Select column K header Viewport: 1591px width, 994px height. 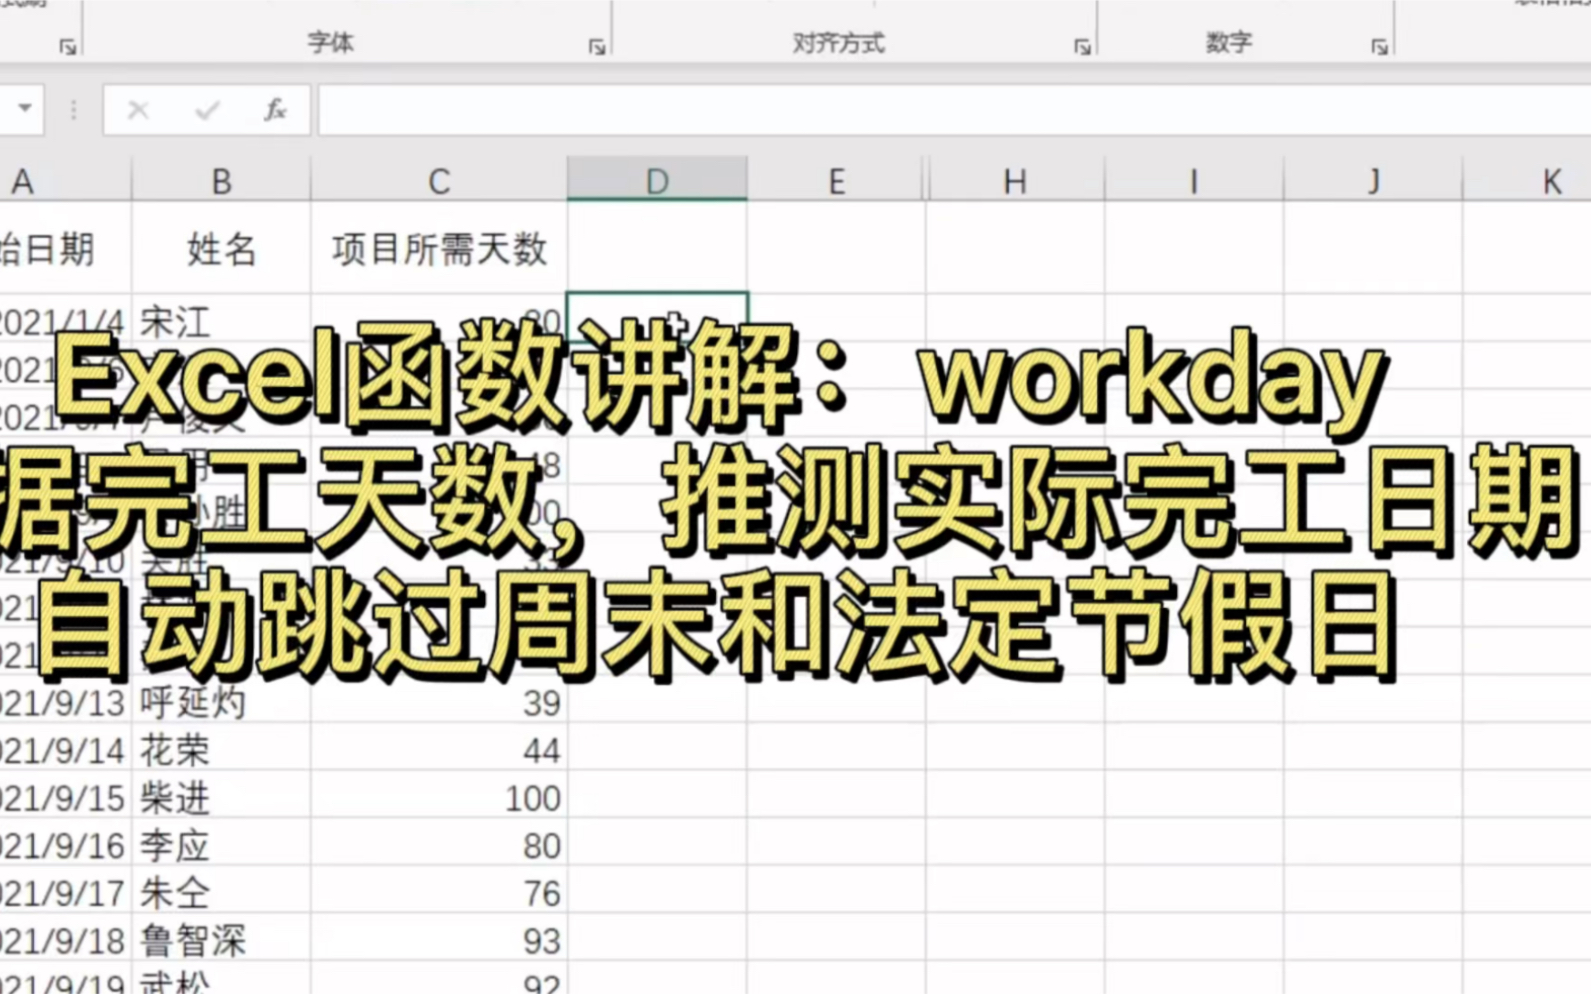[x=1527, y=181]
